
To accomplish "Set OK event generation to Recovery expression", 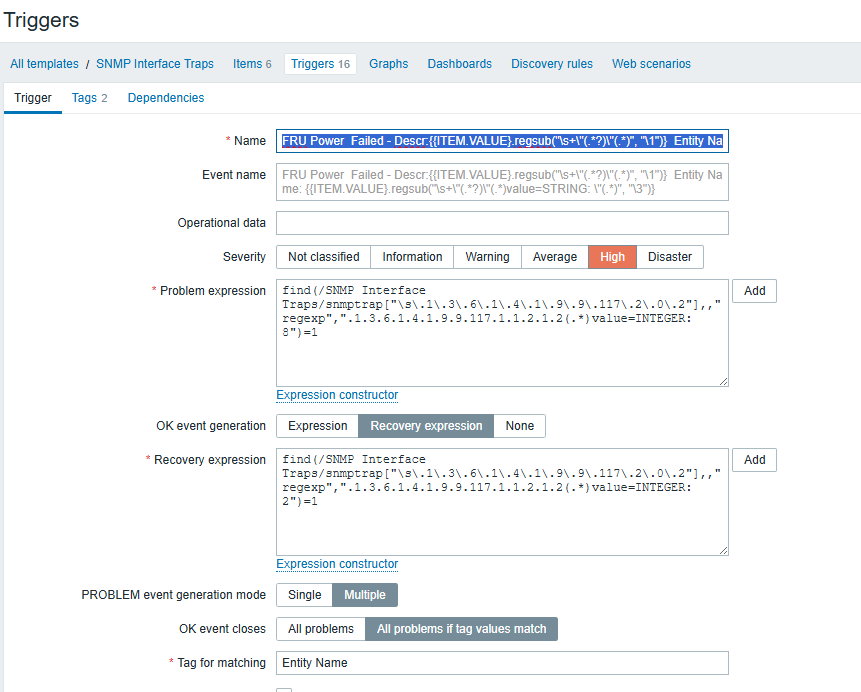I will [426, 426].
